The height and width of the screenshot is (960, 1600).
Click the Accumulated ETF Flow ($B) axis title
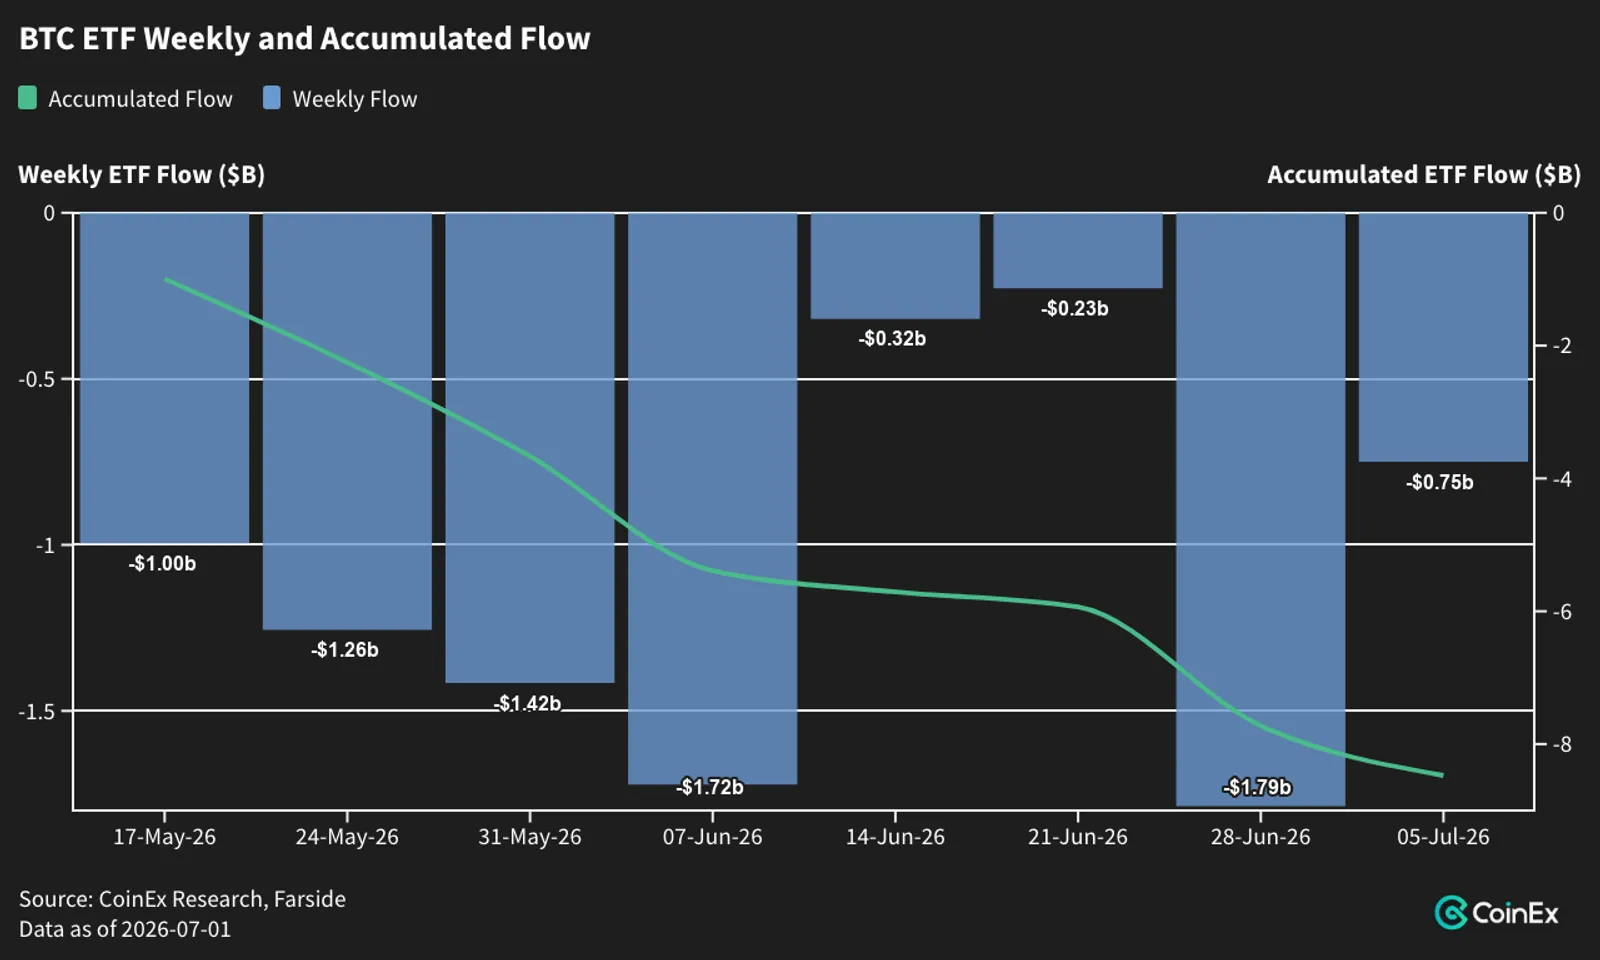click(1424, 175)
